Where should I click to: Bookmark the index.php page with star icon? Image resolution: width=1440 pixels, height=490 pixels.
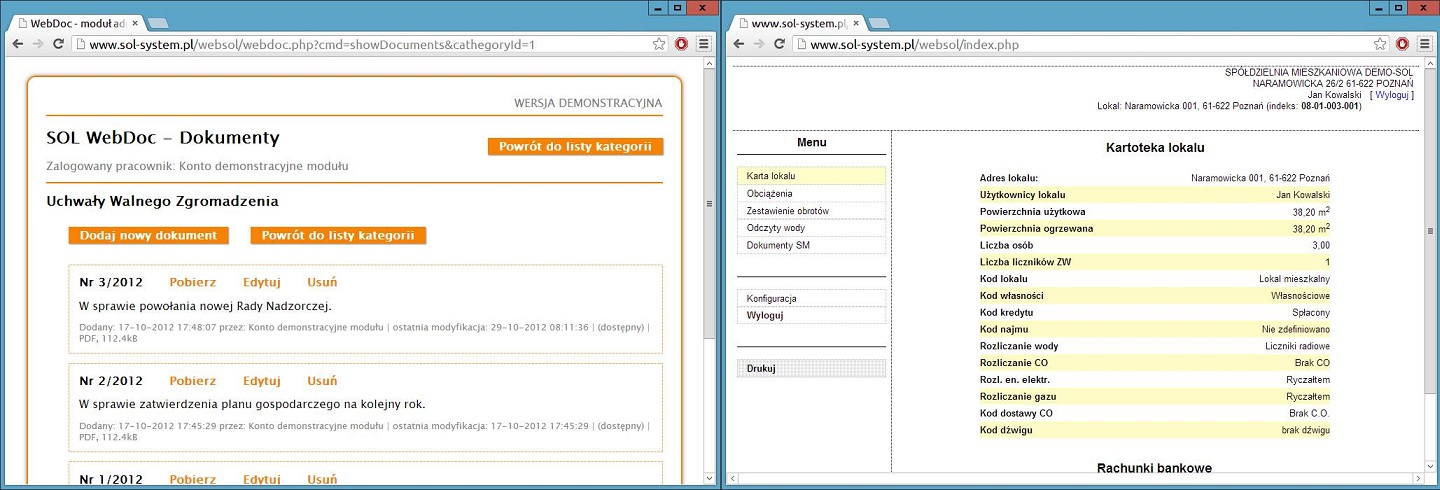coord(1380,44)
